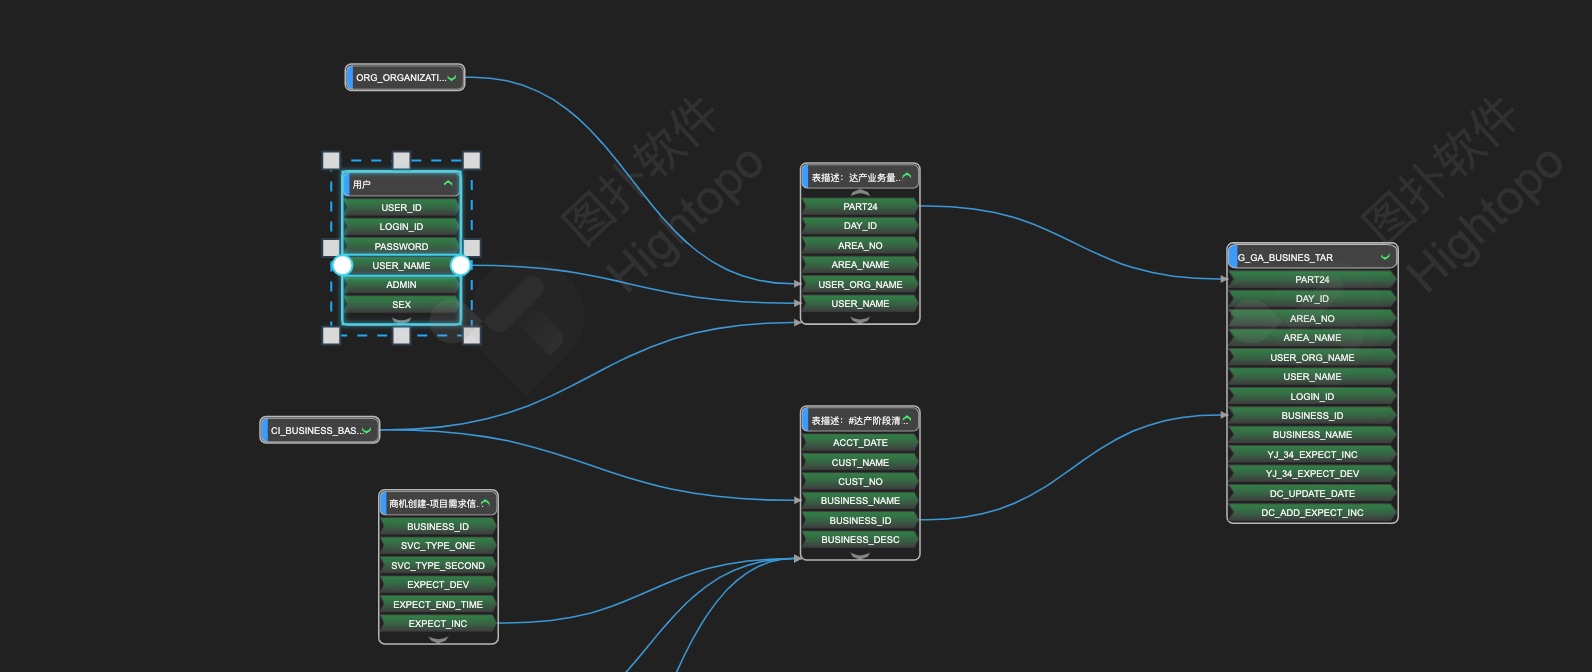Select BUSINESS_NAME in 达产阶段清 table
The image size is (1592, 672).
[860, 501]
